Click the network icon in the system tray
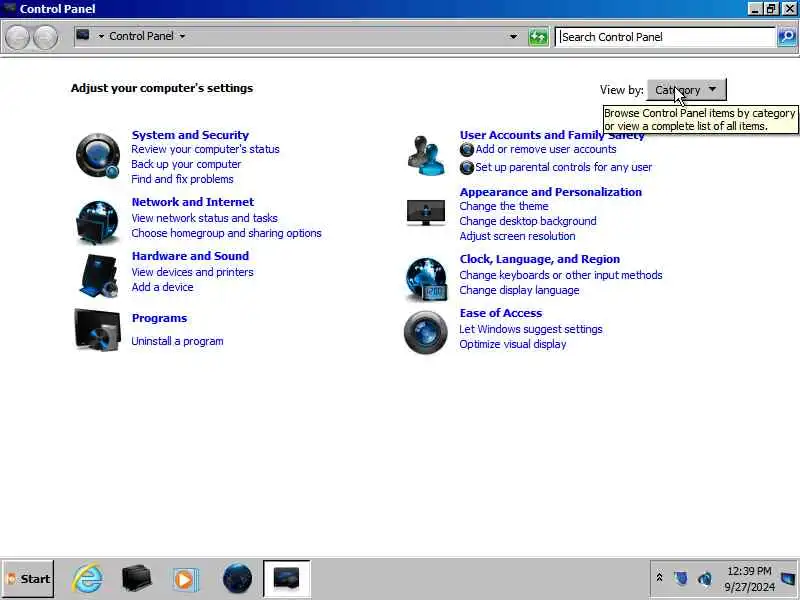Image resolution: width=800 pixels, height=600 pixels. 680,578
